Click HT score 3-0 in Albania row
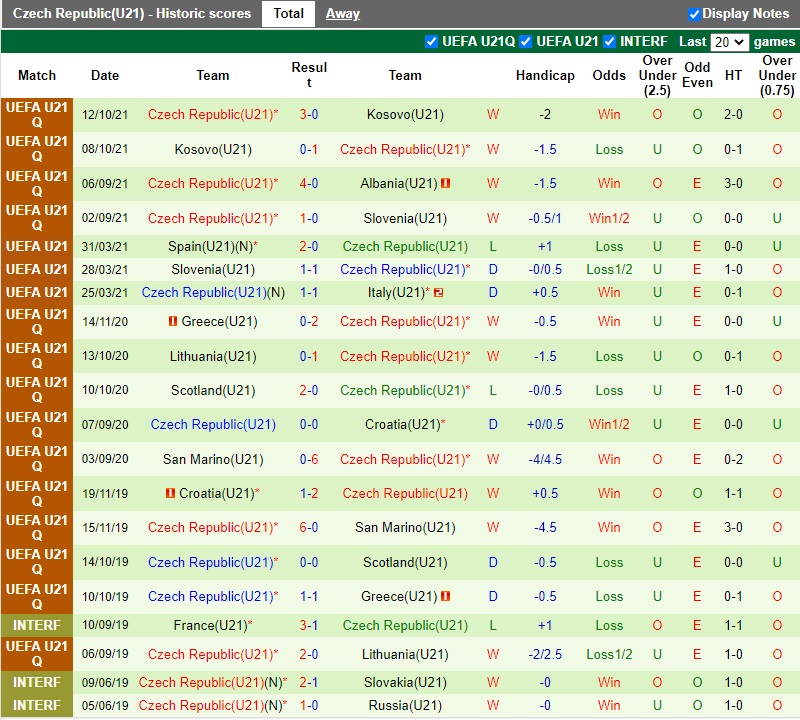Image resolution: width=800 pixels, height=720 pixels. pos(733,183)
